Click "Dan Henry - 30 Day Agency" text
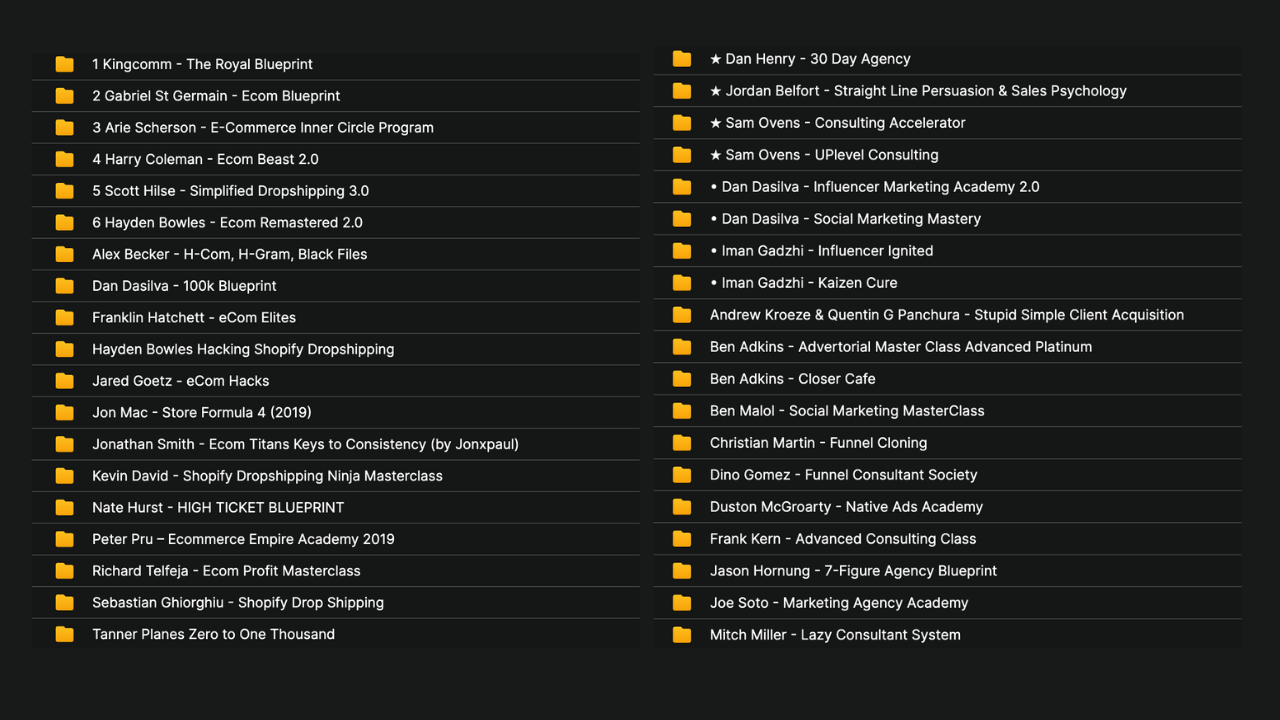 click(818, 59)
